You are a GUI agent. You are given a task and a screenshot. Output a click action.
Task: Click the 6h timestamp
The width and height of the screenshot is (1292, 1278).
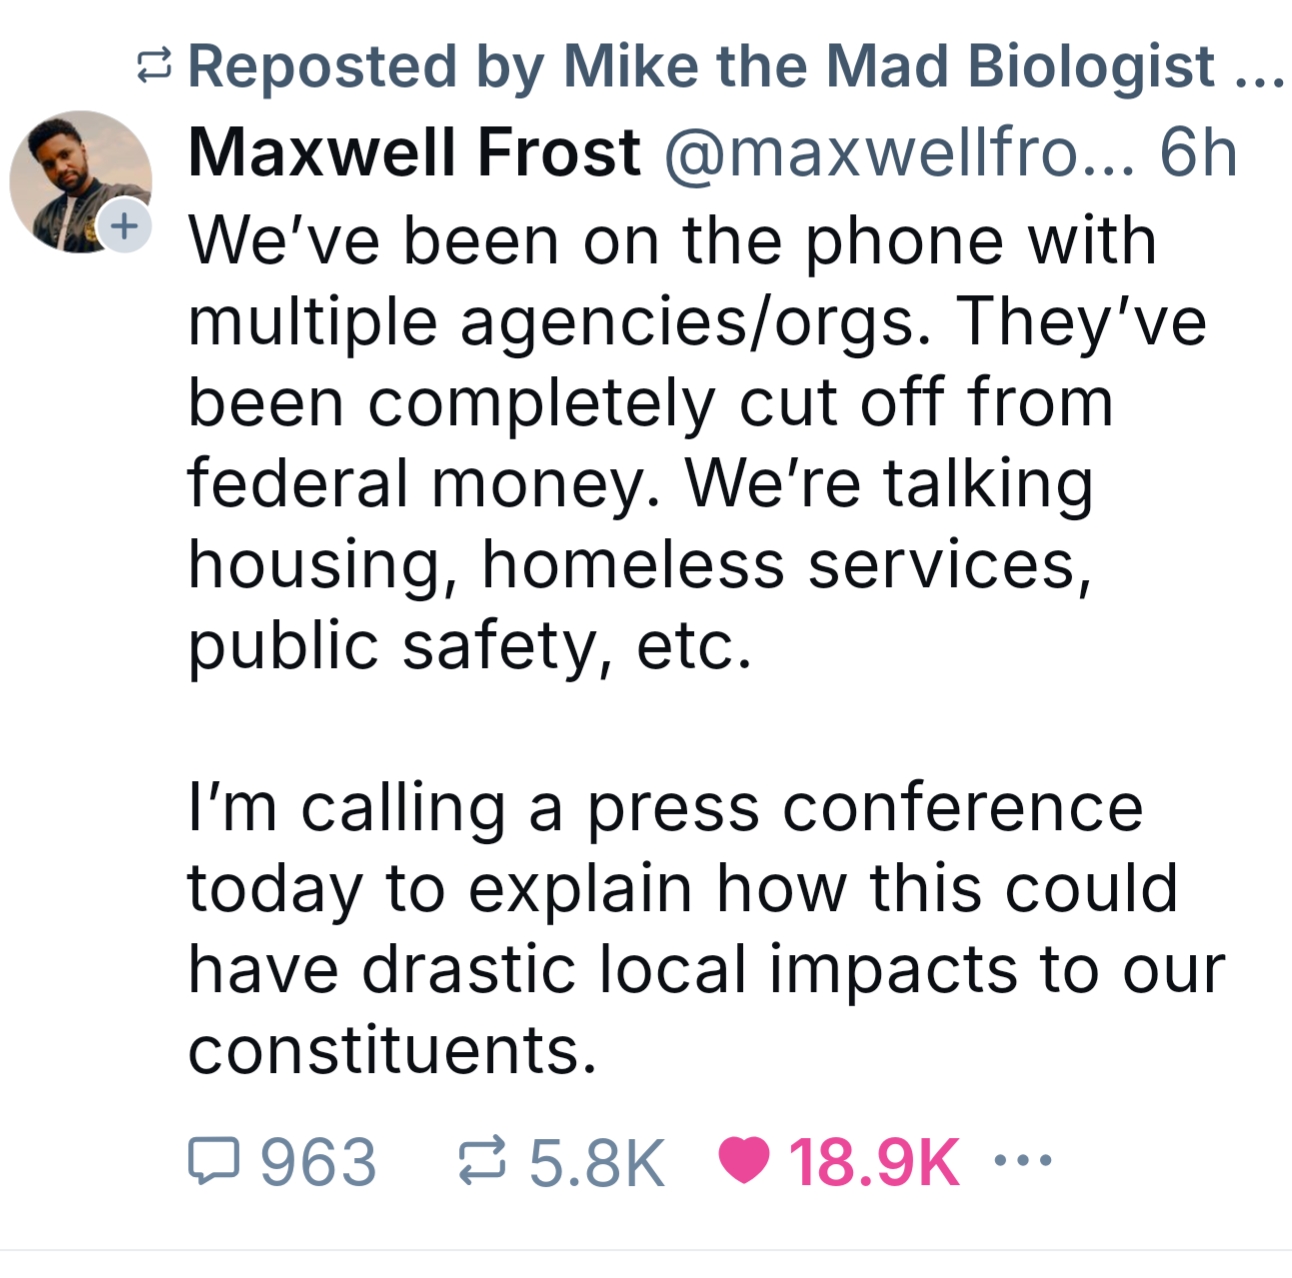coord(1198,153)
